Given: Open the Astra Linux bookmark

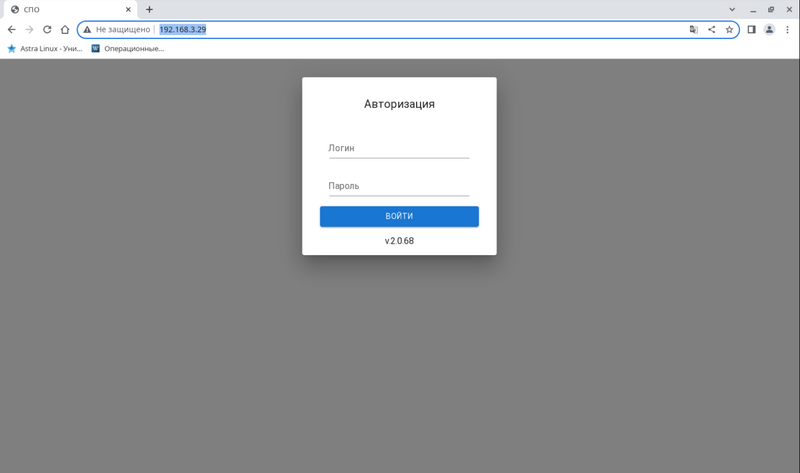Looking at the screenshot, I should [45, 48].
